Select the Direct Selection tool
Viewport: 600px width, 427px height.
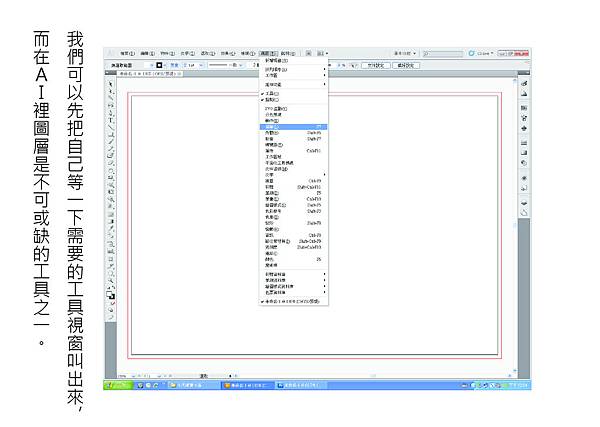pyautogui.click(x=111, y=91)
